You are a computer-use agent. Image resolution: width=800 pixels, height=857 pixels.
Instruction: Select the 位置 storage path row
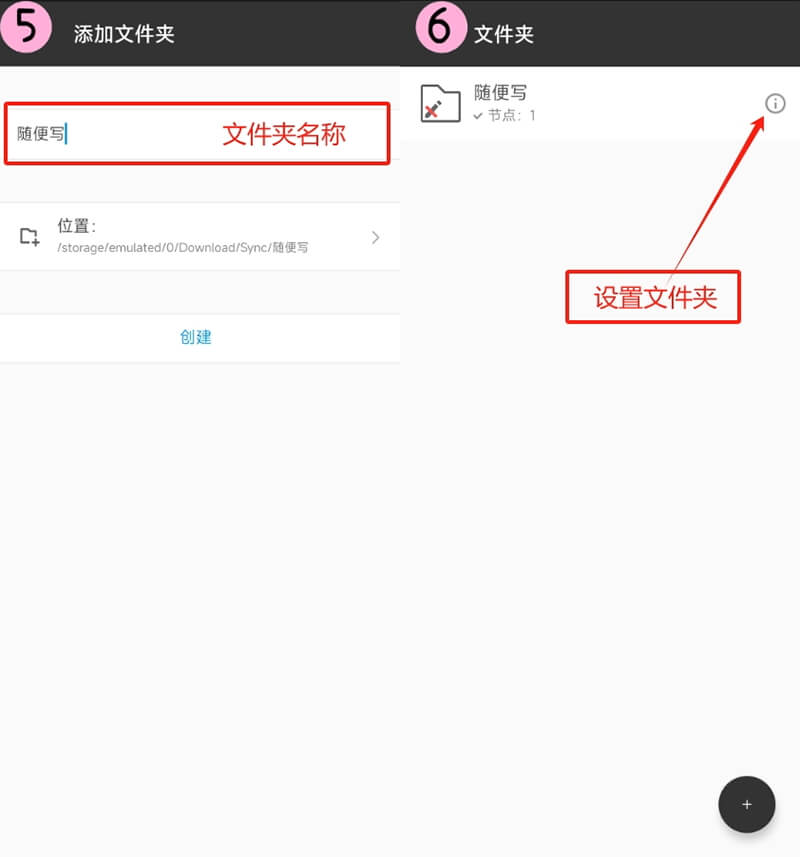tap(200, 237)
